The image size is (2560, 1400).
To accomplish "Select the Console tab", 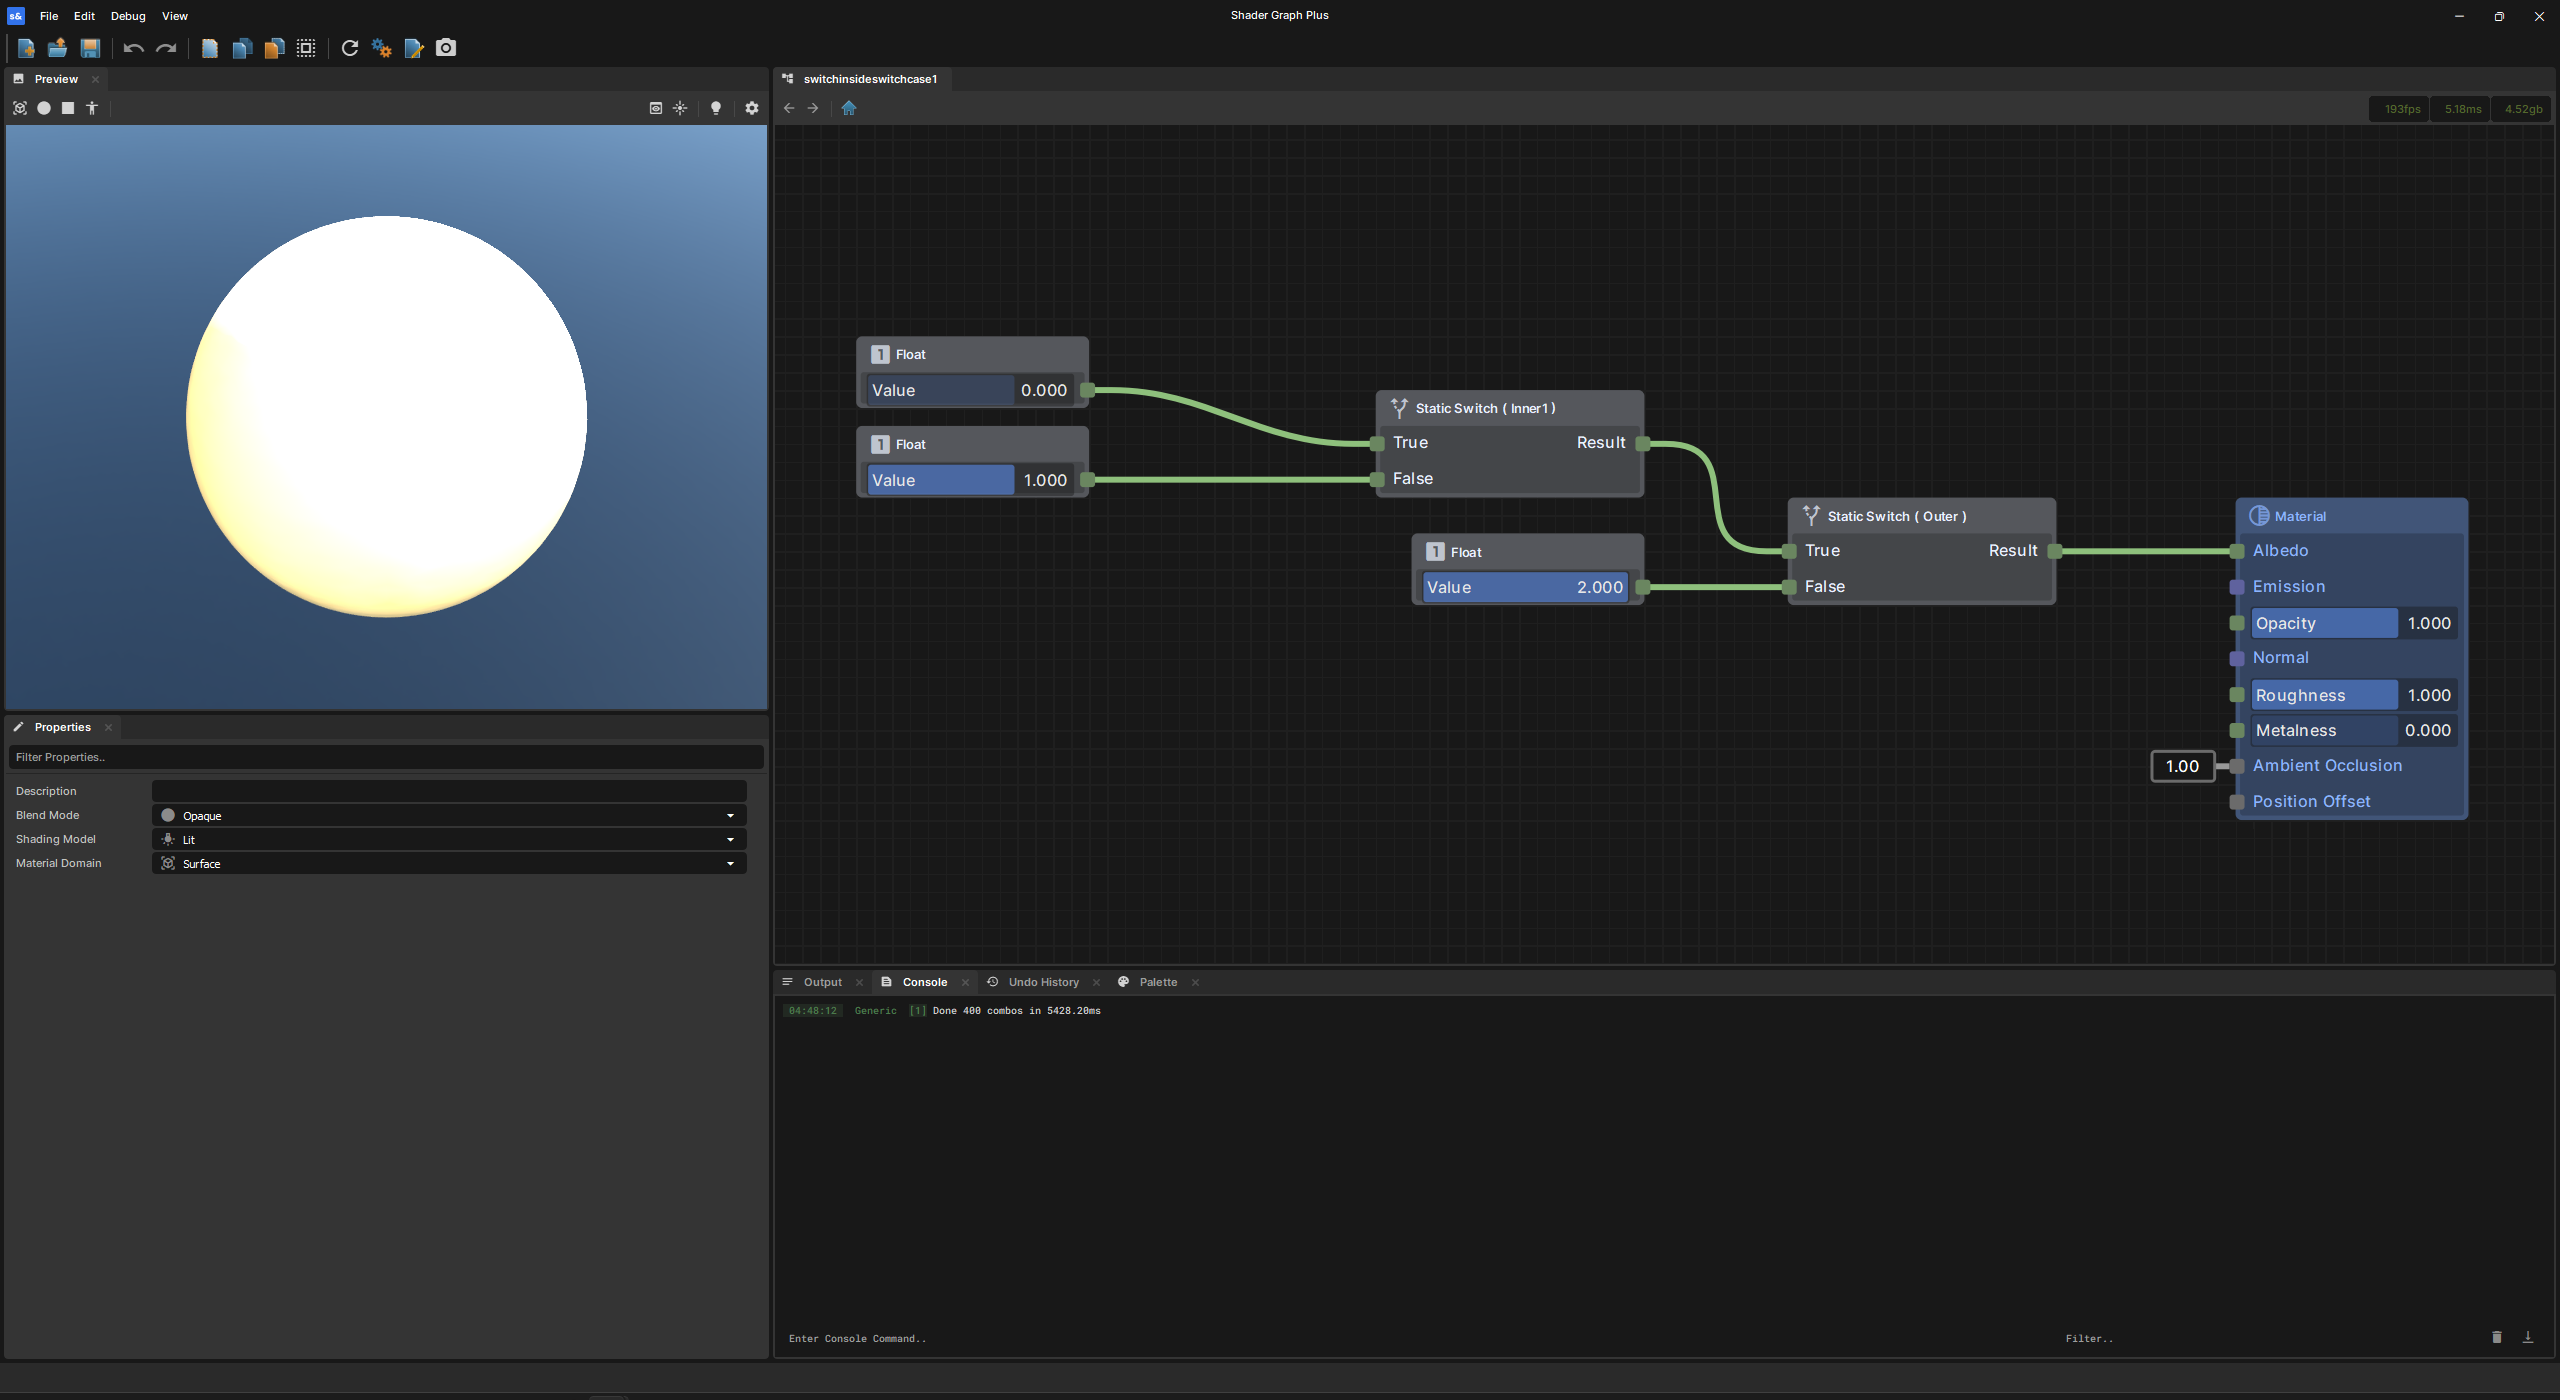I will click(924, 982).
